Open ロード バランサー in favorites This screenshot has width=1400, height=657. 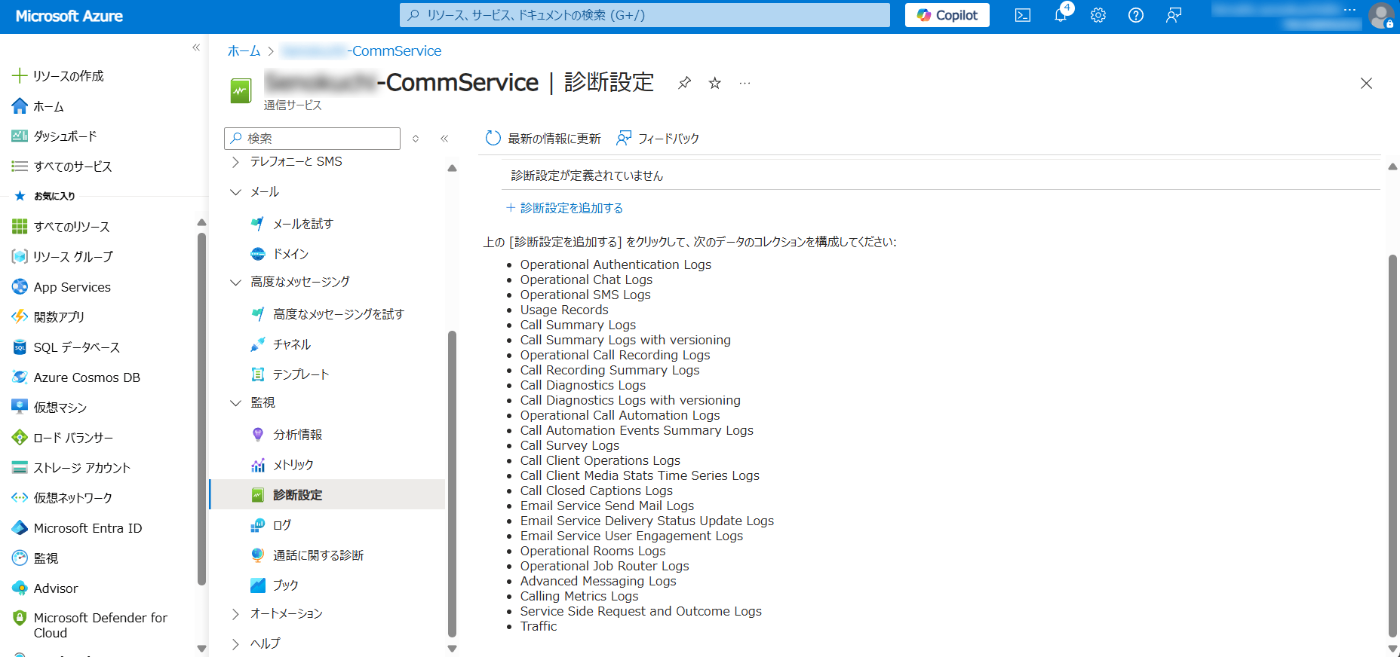click(x=62, y=437)
